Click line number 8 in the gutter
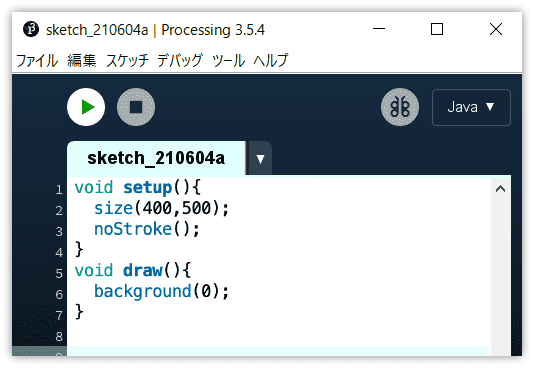This screenshot has width=534, height=368. pos(59,336)
